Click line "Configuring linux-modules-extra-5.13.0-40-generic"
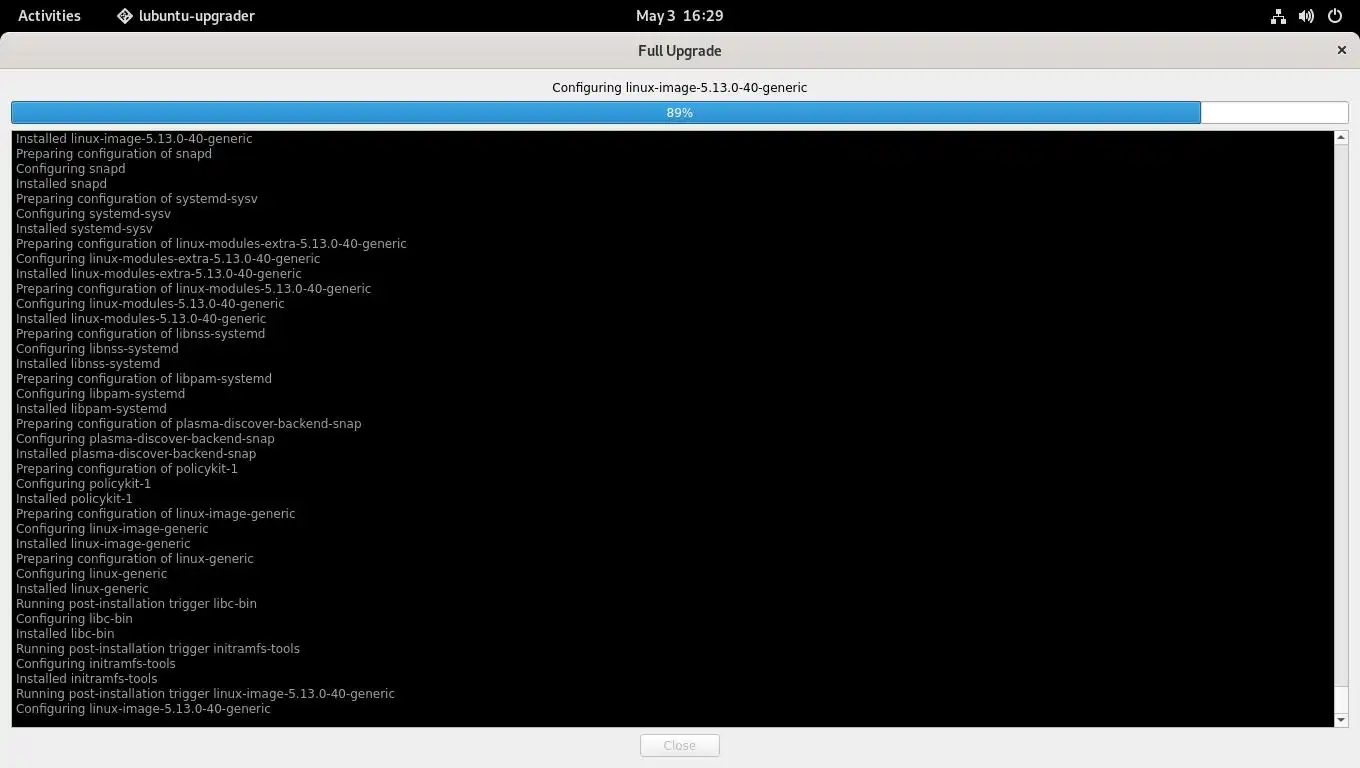 tap(168, 259)
